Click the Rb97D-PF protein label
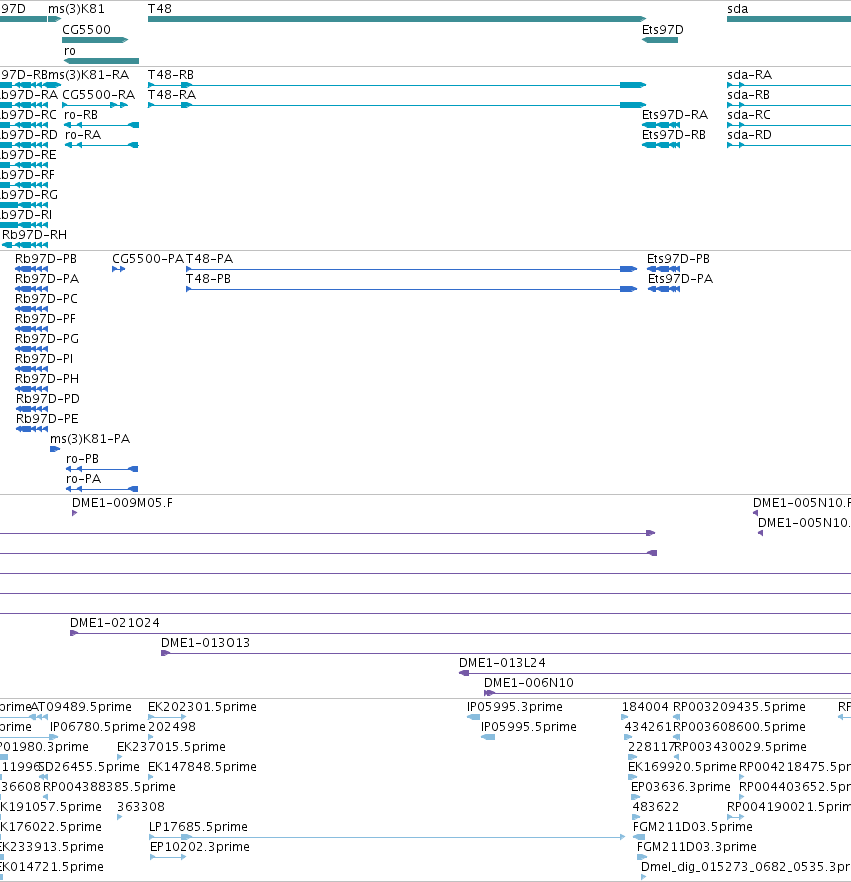This screenshot has height=882, width=851. click(x=46, y=319)
